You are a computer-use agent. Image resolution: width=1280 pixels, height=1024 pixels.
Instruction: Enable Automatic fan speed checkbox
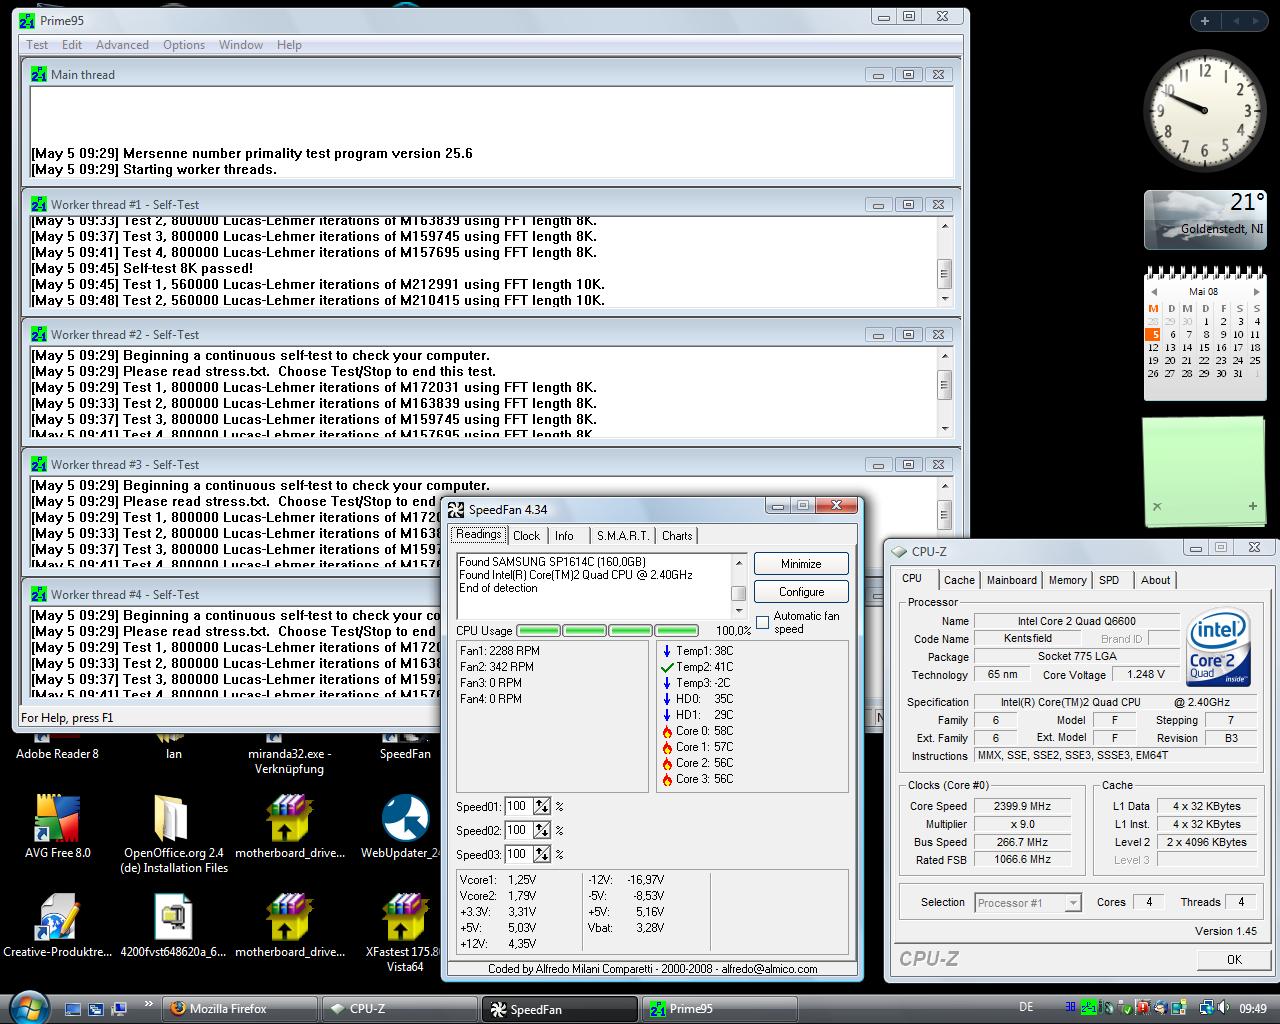(763, 622)
